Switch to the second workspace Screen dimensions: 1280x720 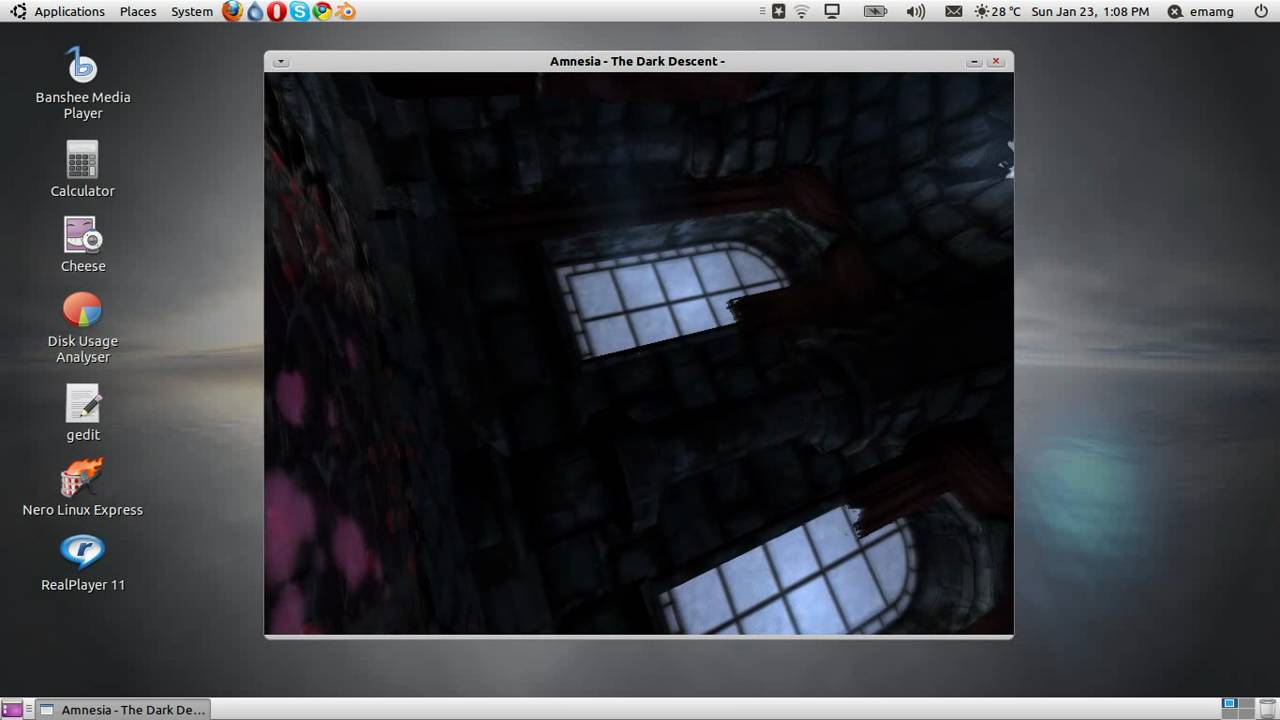[x=1248, y=705]
